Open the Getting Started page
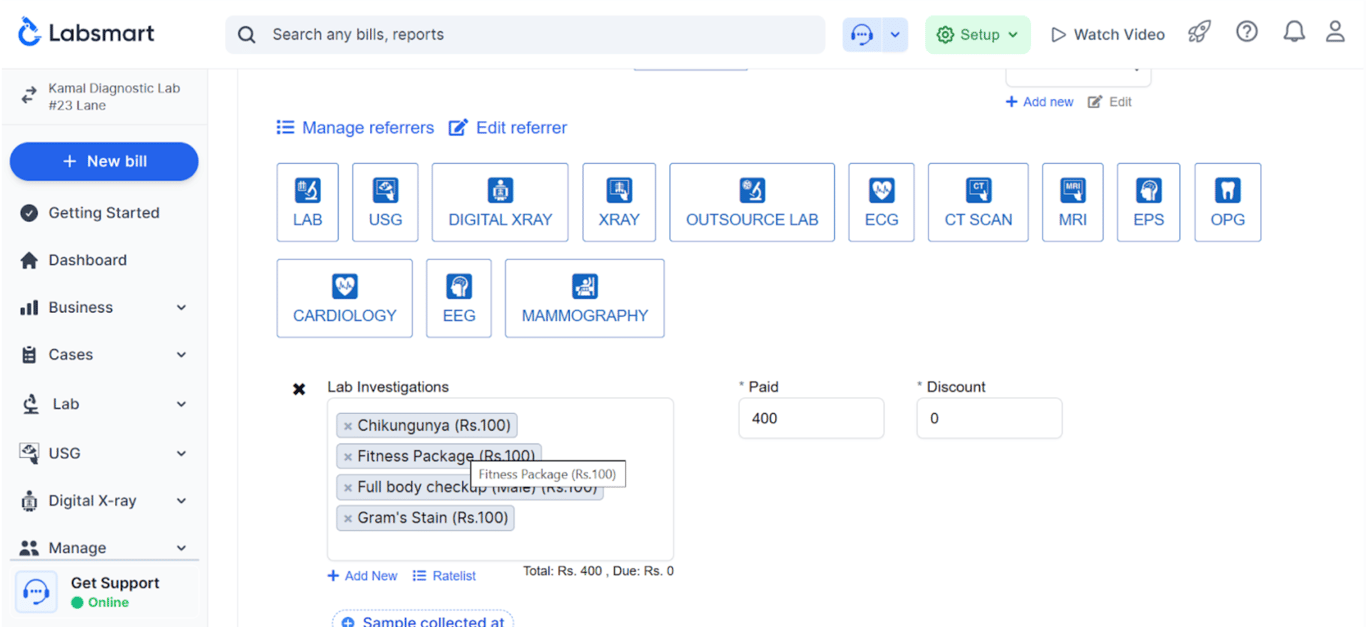This screenshot has width=1366, height=627. [x=104, y=212]
